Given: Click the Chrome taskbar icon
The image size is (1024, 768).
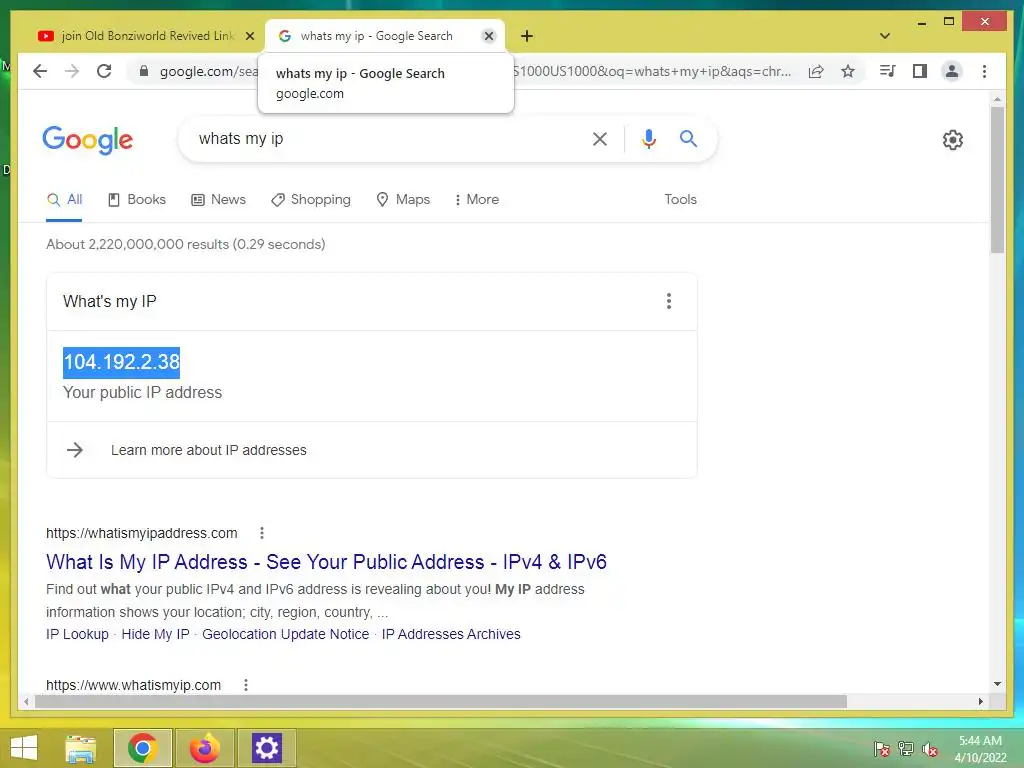Looking at the screenshot, I should coord(142,748).
